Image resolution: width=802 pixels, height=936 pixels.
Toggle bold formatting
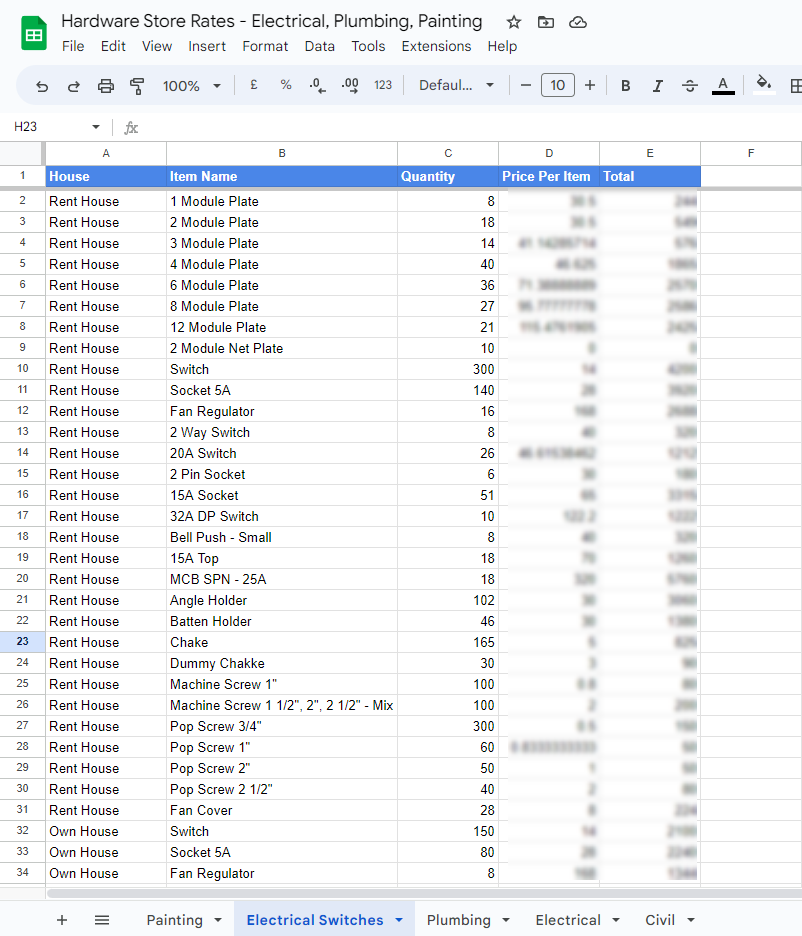(x=626, y=86)
